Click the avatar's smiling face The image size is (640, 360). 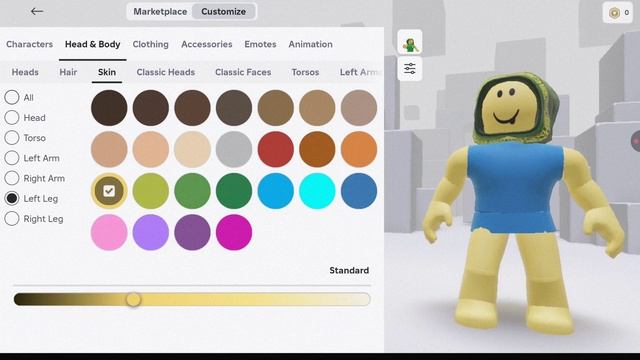509,107
